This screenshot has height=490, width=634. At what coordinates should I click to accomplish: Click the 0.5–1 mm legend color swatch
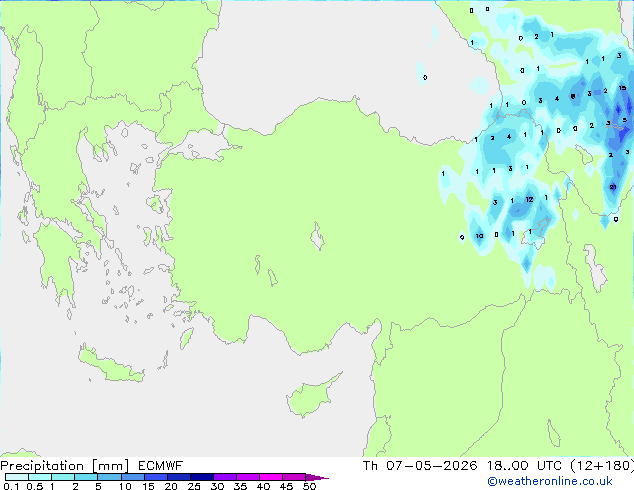click(40, 477)
